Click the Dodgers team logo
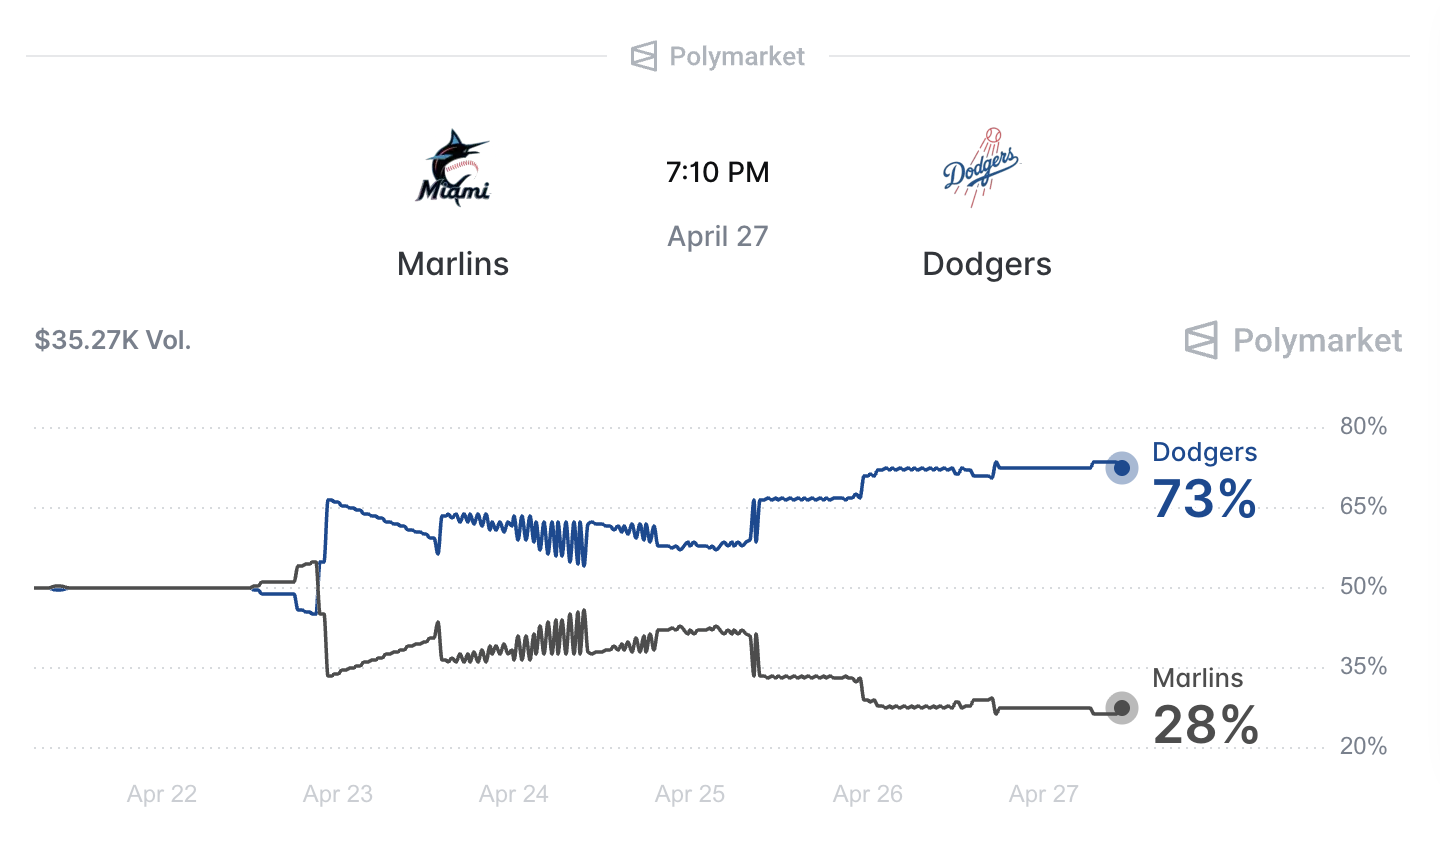The height and width of the screenshot is (848, 1440). [x=981, y=168]
